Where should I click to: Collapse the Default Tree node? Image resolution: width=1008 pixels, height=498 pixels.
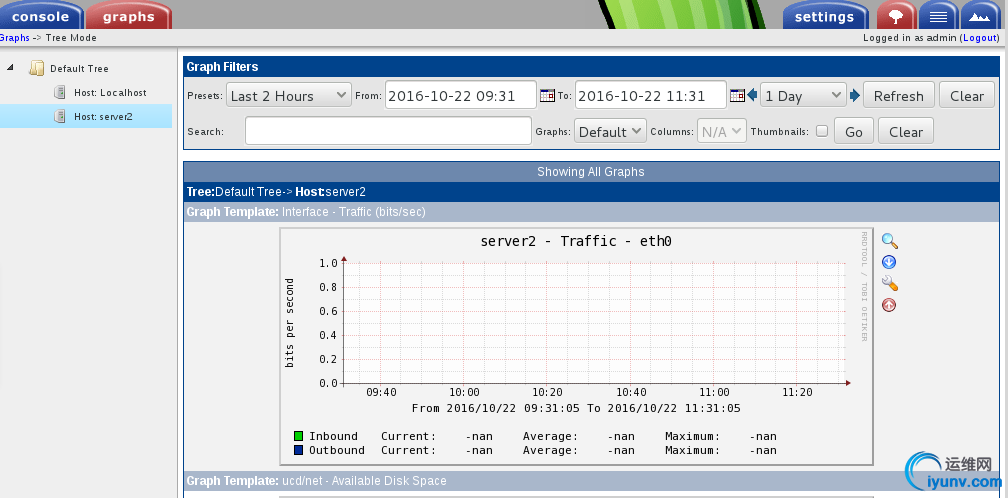(10, 66)
